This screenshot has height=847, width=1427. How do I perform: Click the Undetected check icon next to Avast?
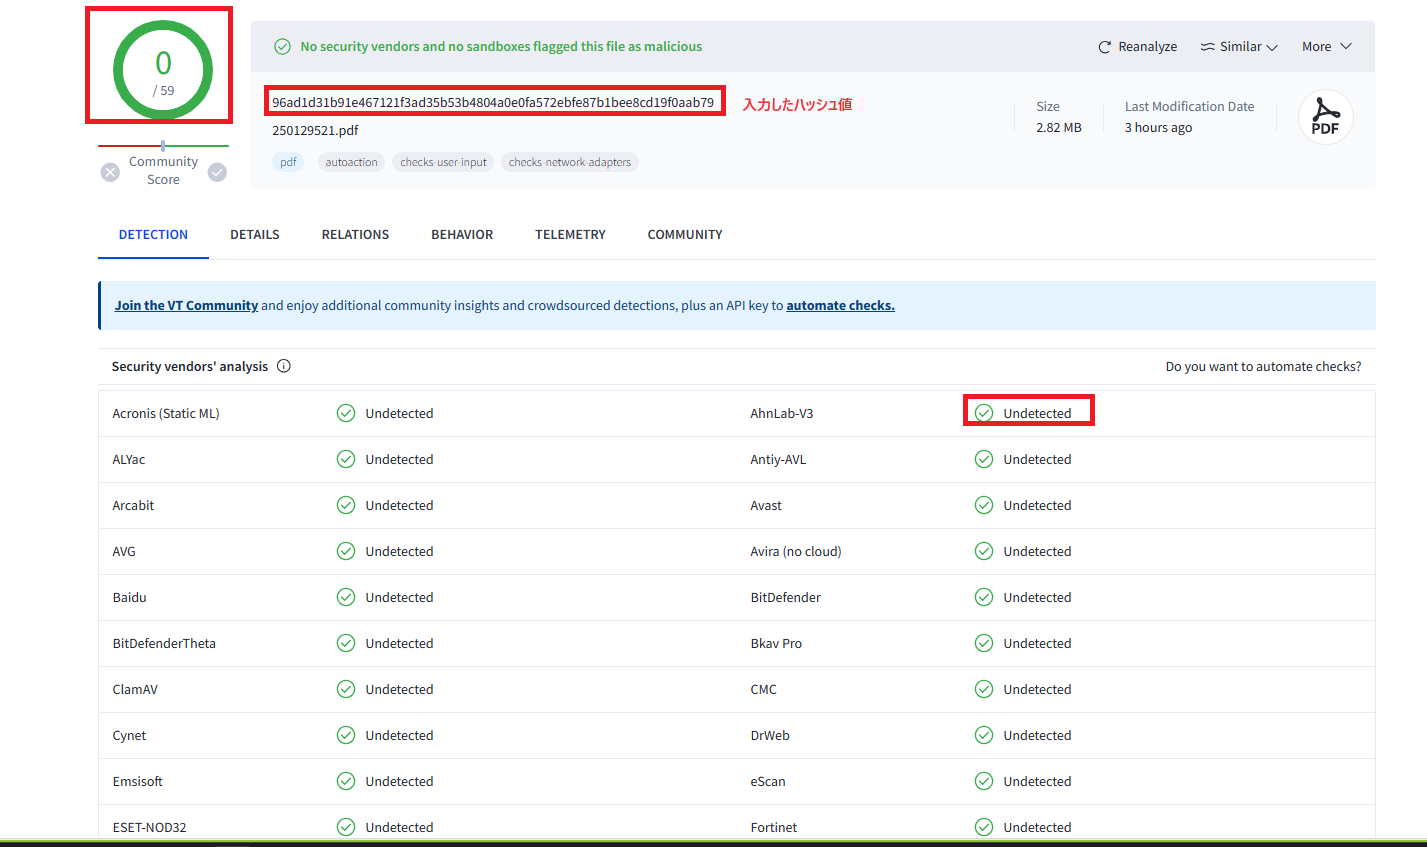click(984, 505)
